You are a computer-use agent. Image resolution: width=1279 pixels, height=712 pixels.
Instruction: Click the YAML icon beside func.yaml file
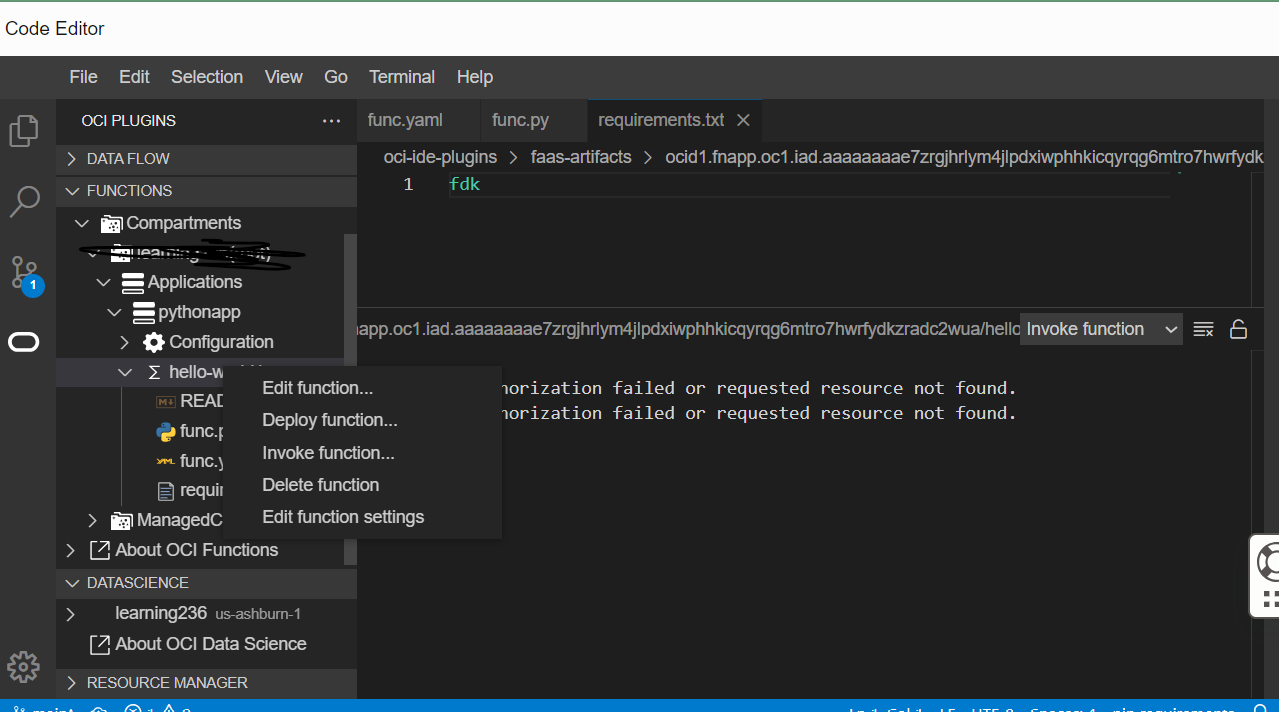(x=166, y=461)
